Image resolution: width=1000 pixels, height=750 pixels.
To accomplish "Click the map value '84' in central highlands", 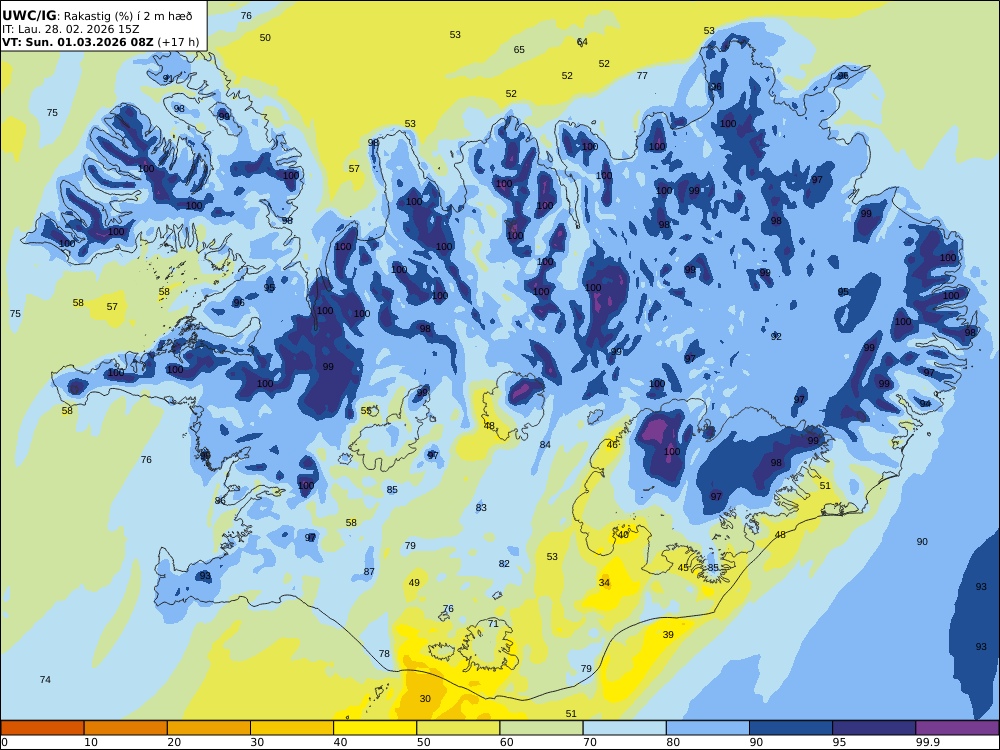I will coord(545,445).
